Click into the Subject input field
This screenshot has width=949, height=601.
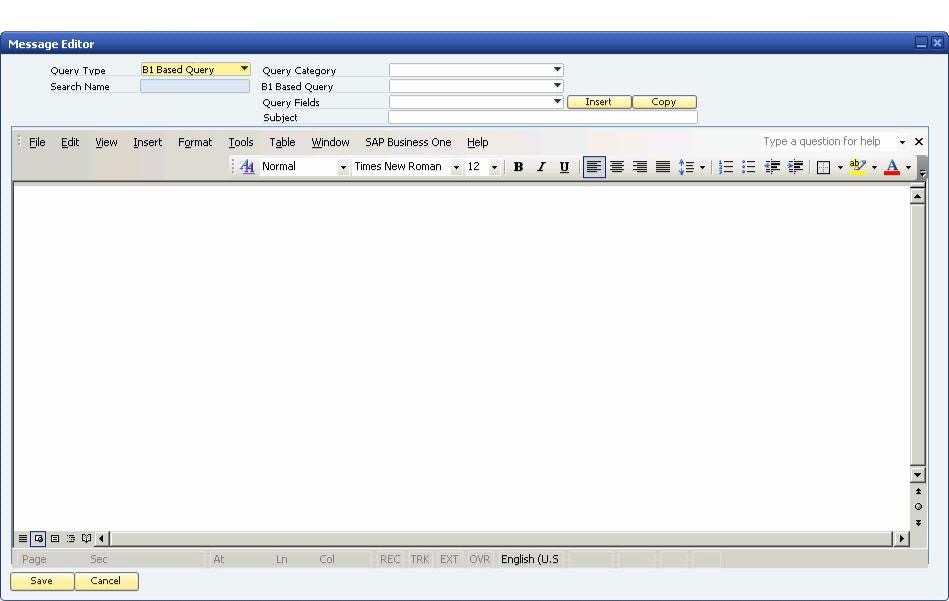tap(542, 117)
